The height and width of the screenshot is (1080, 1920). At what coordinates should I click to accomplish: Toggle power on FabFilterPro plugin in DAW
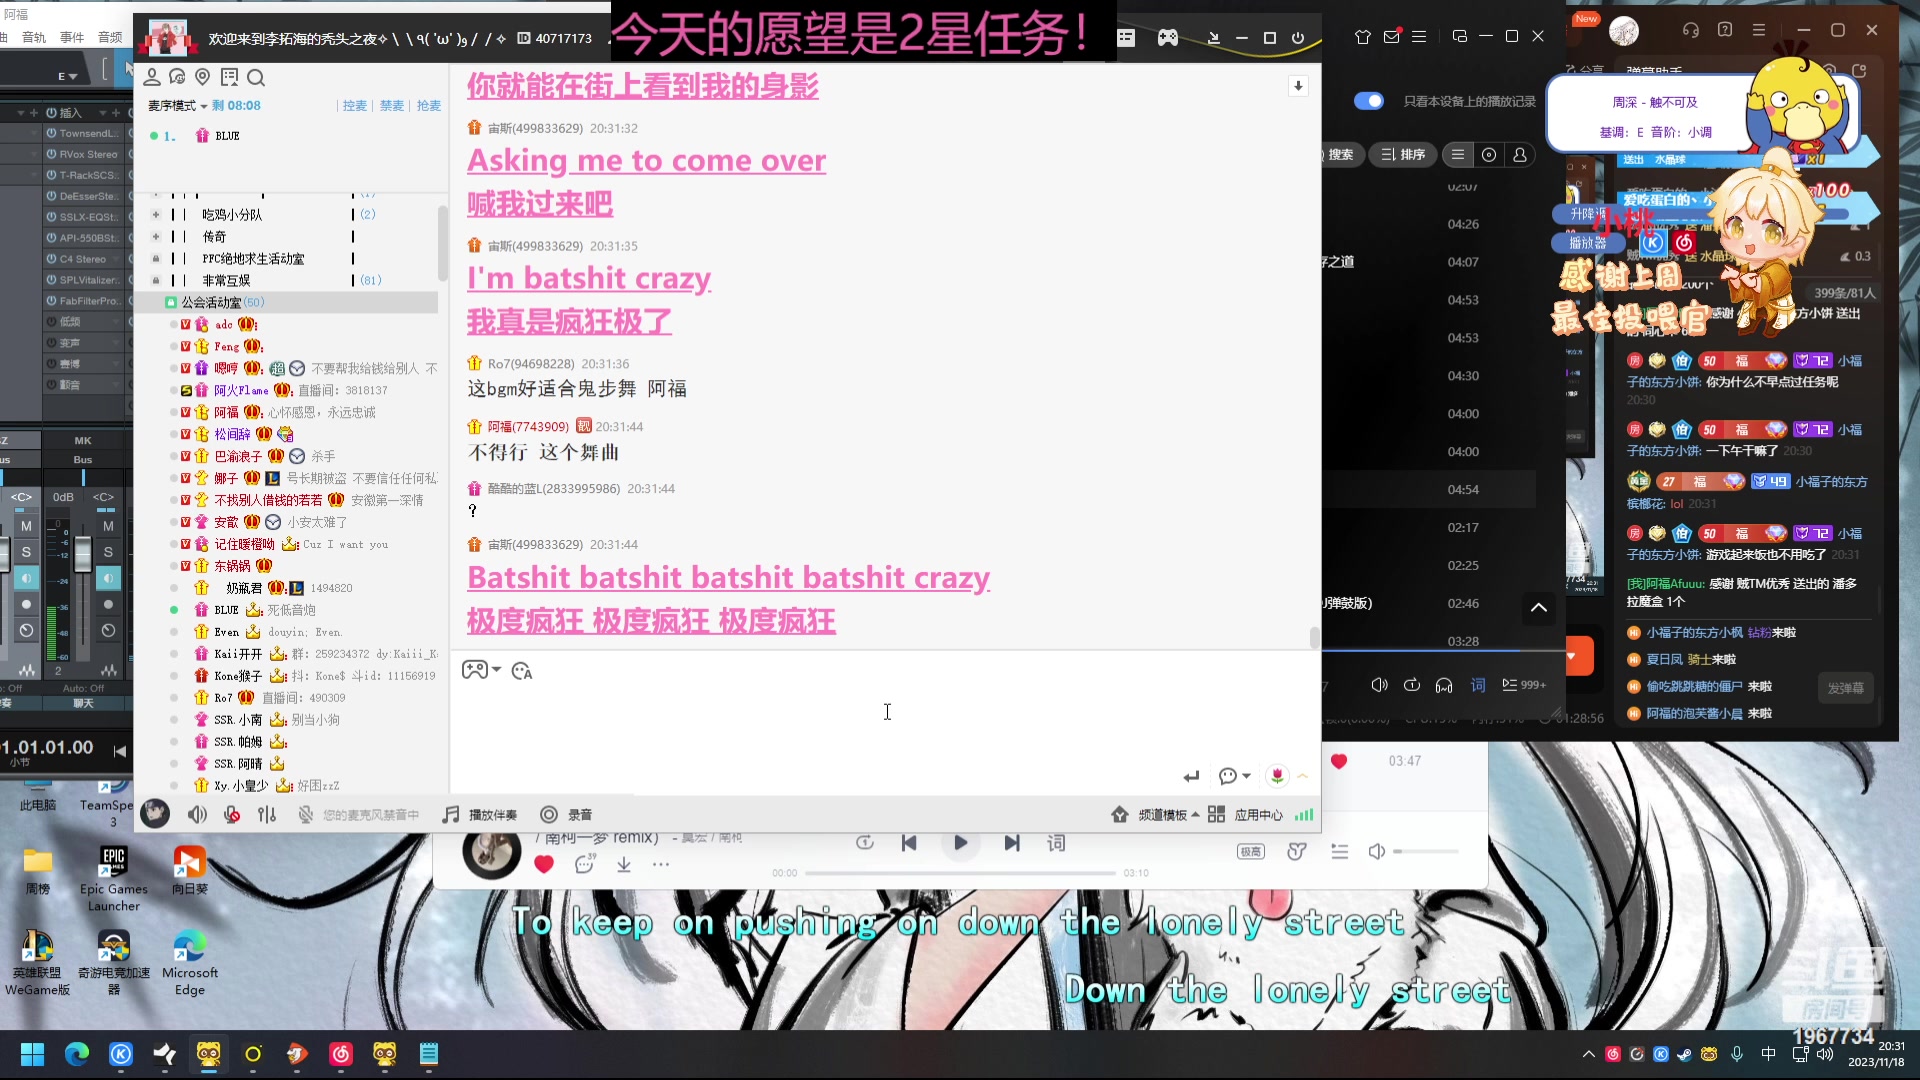click(x=51, y=301)
